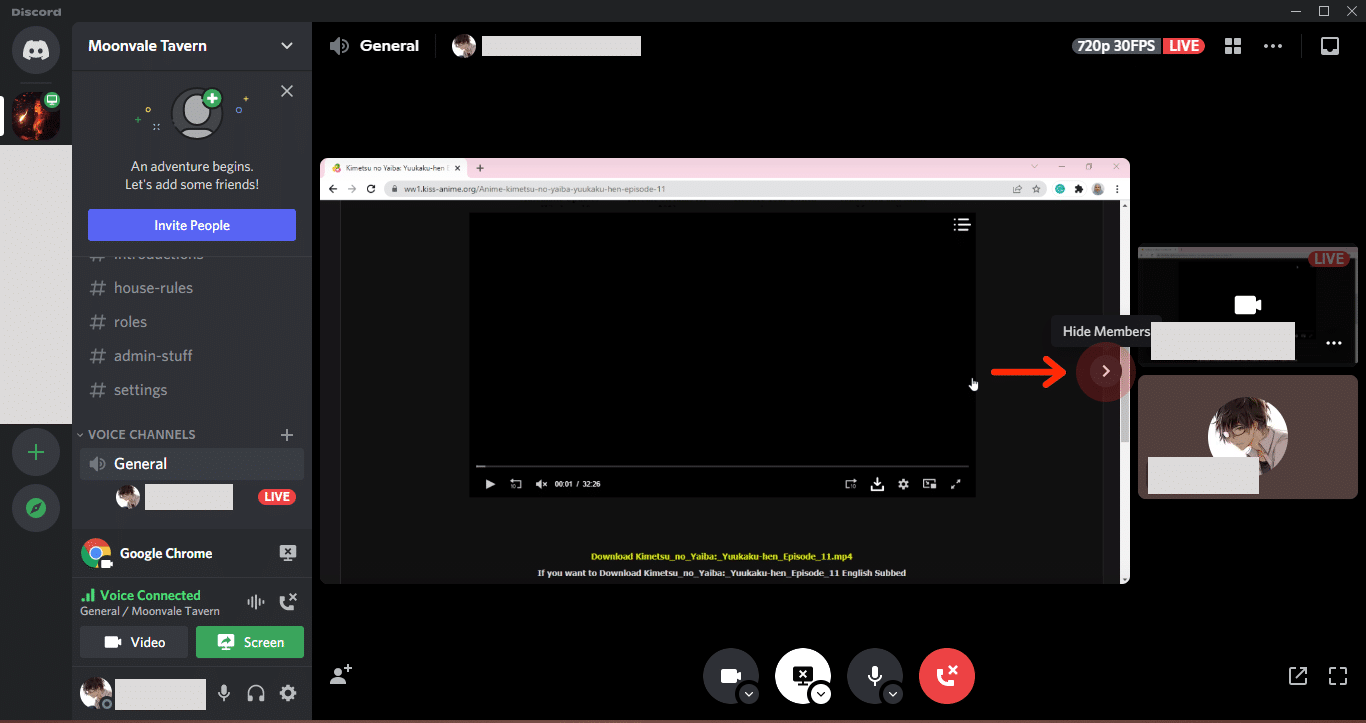Click the 720p 30FPS quality badge
The width and height of the screenshot is (1366, 723).
tap(1117, 46)
